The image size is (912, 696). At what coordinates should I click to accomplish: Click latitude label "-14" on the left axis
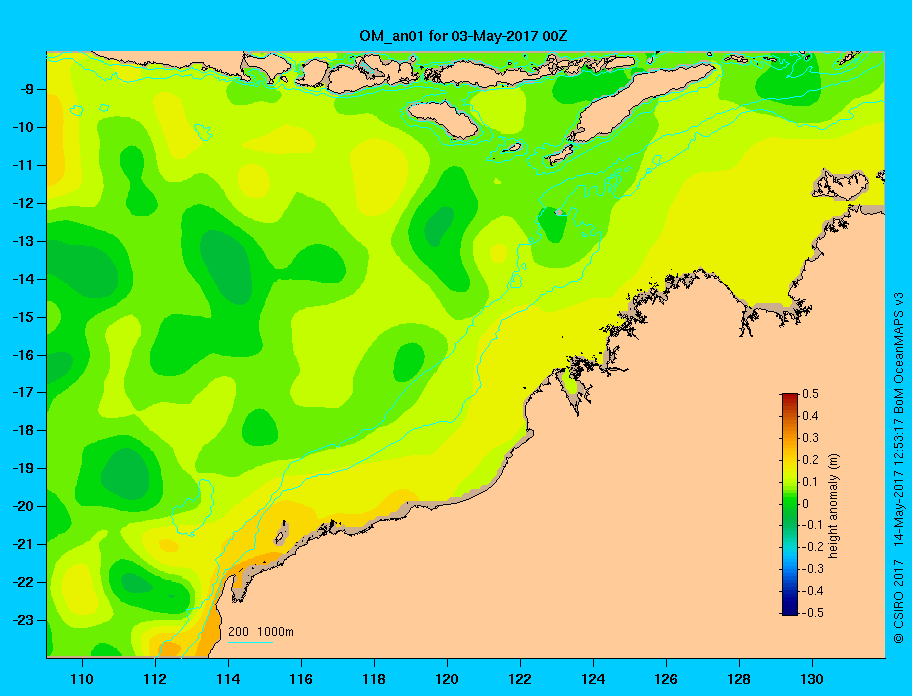pyautogui.click(x=22, y=279)
